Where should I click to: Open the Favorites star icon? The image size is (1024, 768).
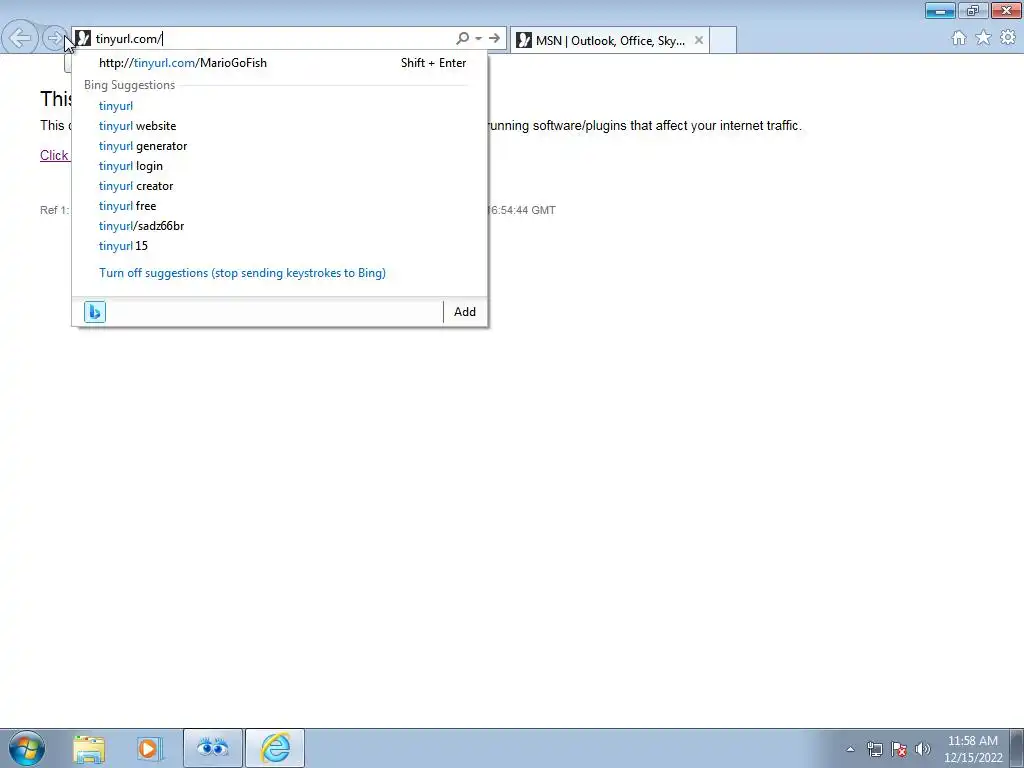click(983, 38)
